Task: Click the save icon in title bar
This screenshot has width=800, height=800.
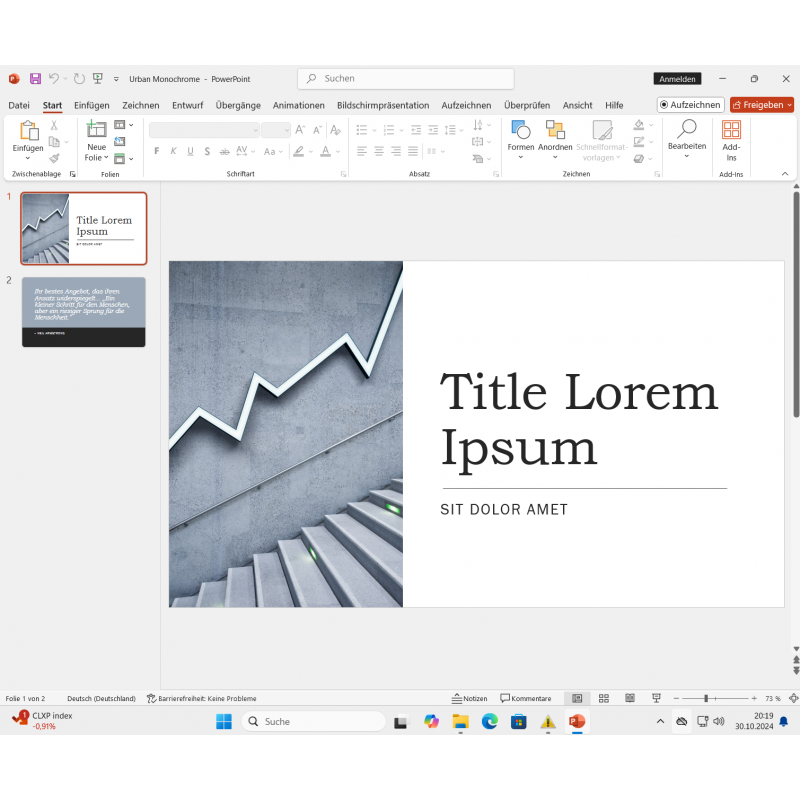Action: coord(35,79)
